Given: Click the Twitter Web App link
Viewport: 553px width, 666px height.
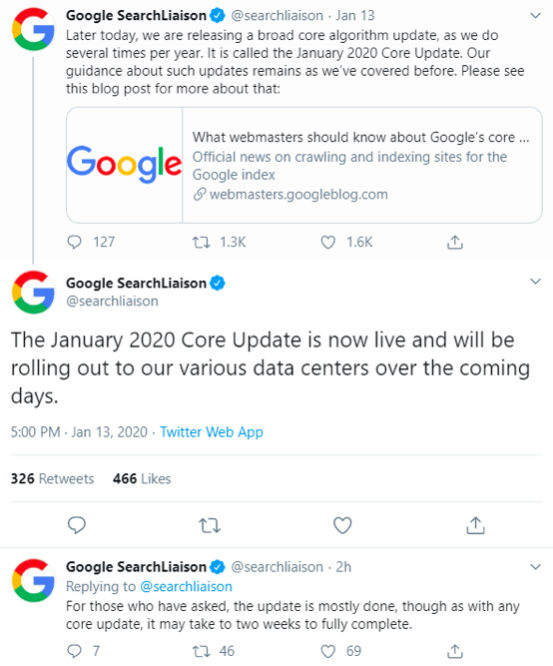Looking at the screenshot, I should 212,432.
